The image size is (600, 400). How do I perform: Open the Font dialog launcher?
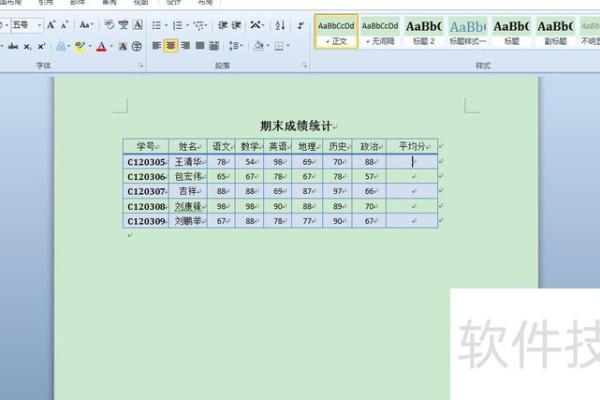pyautogui.click(x=140, y=65)
